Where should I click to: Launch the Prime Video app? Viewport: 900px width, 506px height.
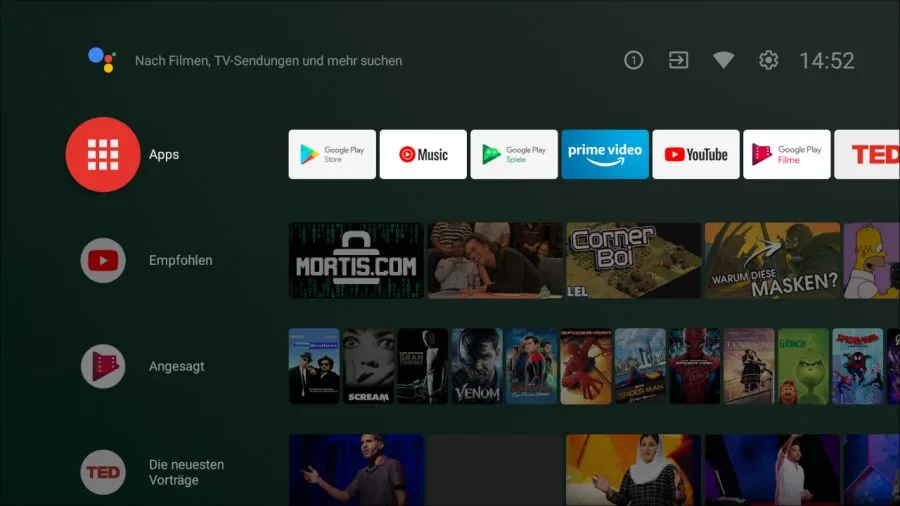[605, 154]
